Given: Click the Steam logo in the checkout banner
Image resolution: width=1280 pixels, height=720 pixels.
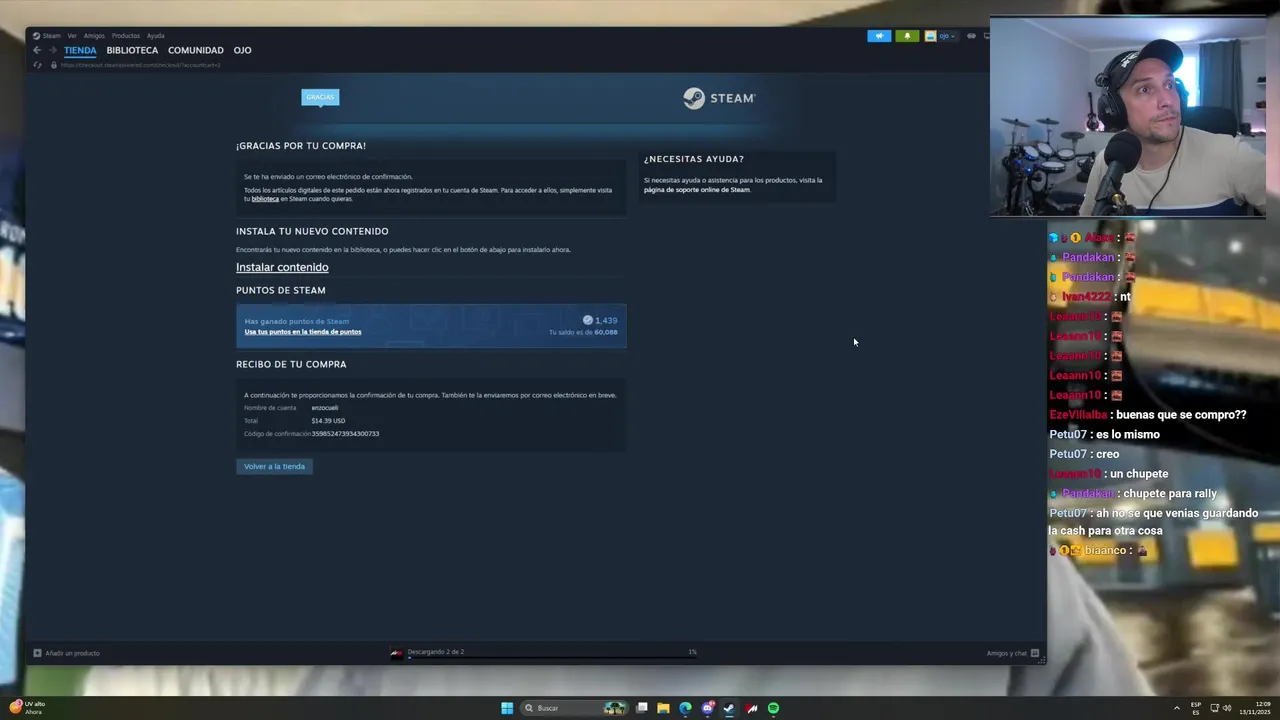Looking at the screenshot, I should tap(719, 98).
